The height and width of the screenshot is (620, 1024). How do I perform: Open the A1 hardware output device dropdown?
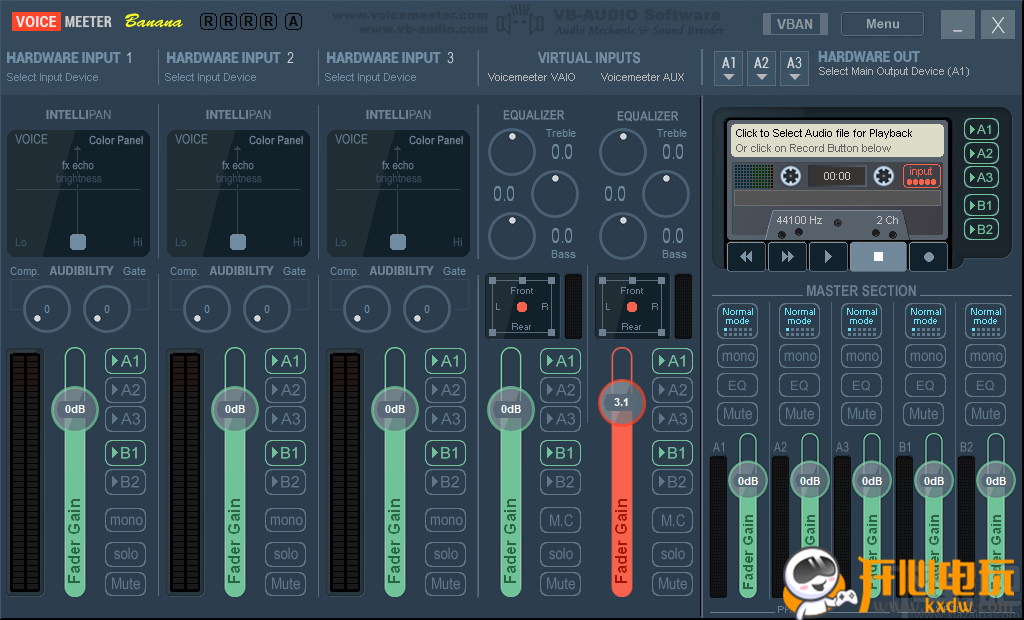coord(729,68)
